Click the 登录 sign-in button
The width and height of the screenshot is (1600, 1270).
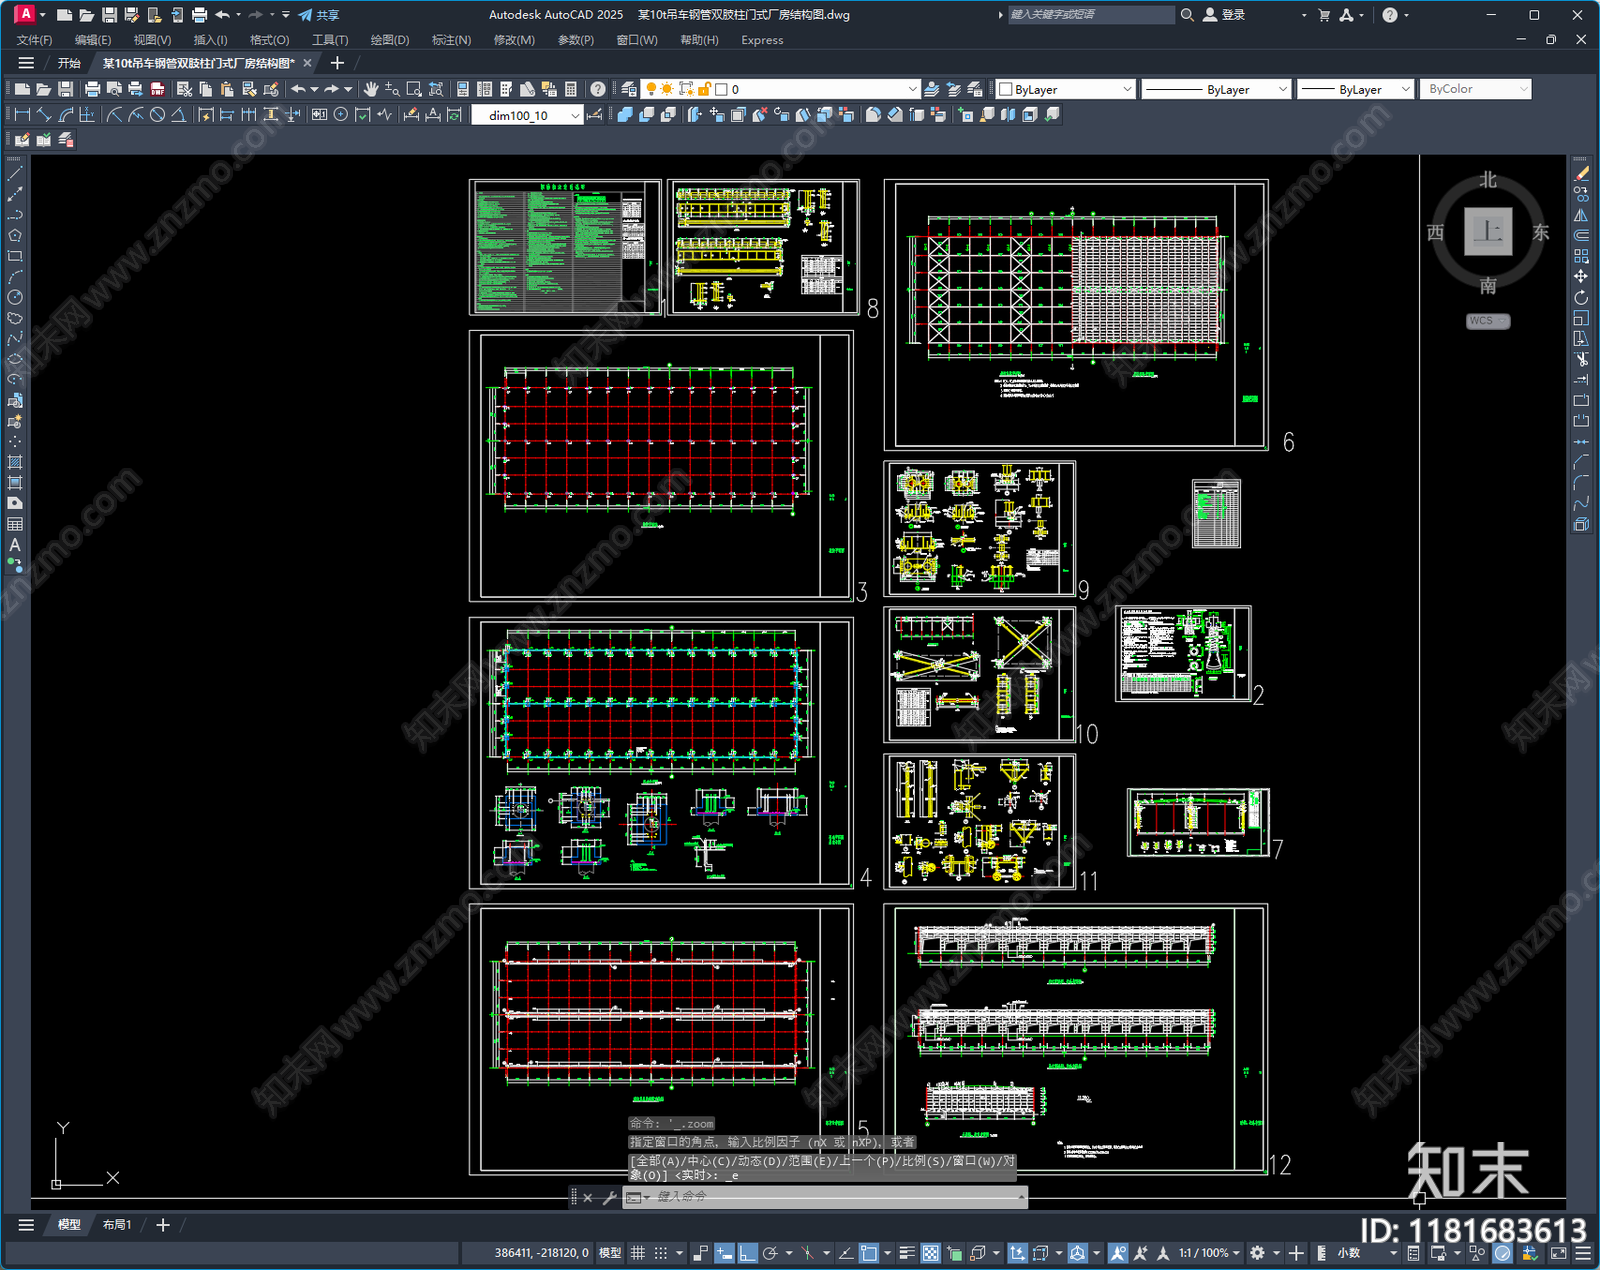tap(1224, 15)
